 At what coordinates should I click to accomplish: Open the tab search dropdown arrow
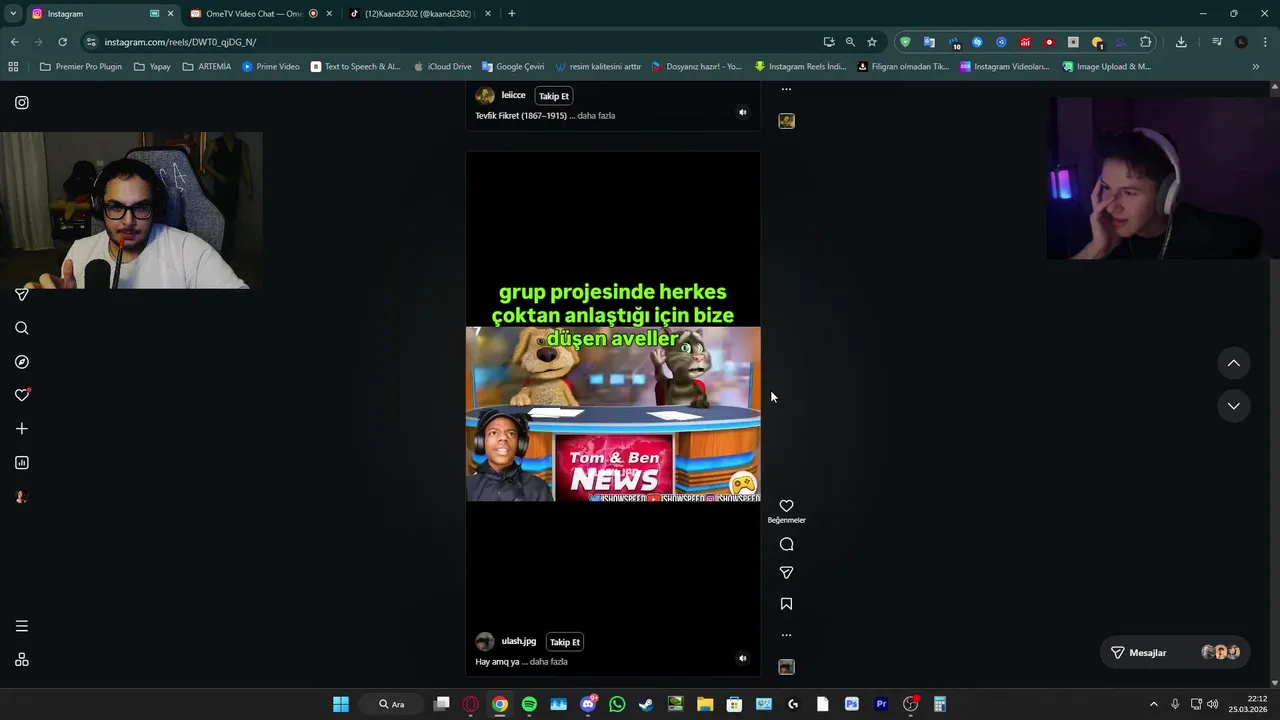tap(13, 14)
